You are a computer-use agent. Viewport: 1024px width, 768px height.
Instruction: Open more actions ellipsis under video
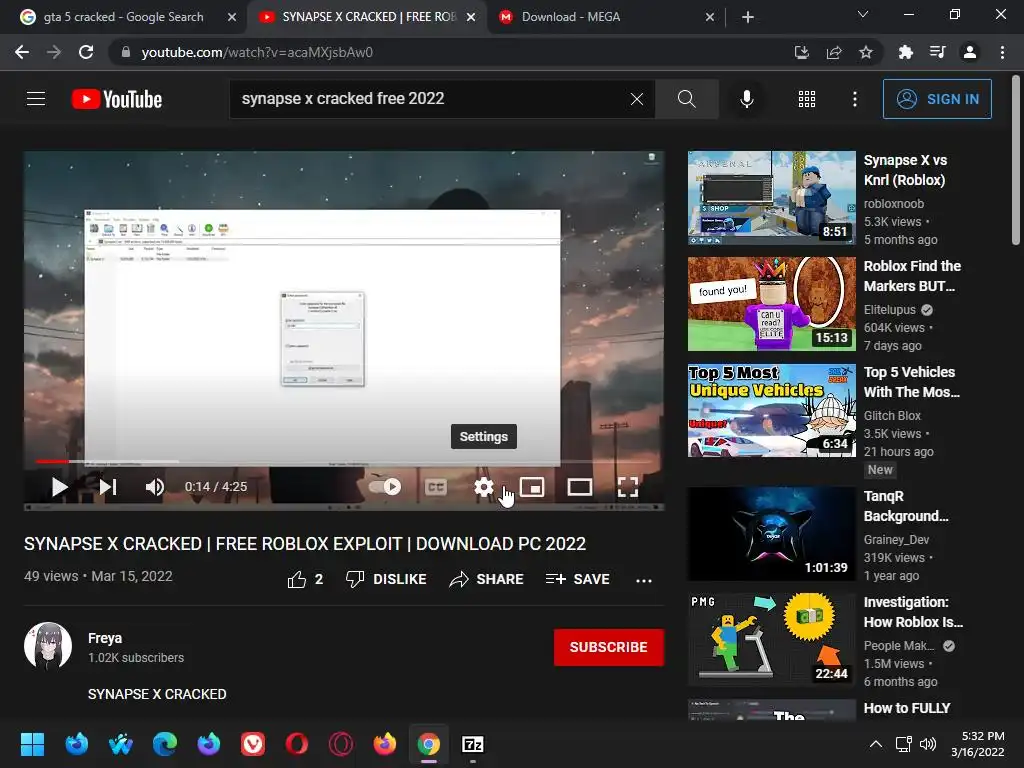(644, 580)
